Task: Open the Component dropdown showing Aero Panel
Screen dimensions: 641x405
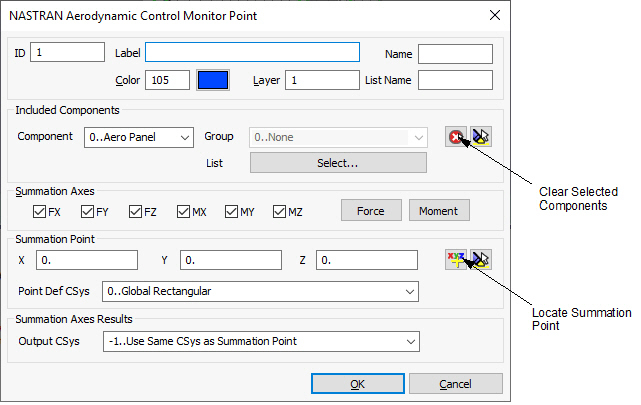Action: 139,137
